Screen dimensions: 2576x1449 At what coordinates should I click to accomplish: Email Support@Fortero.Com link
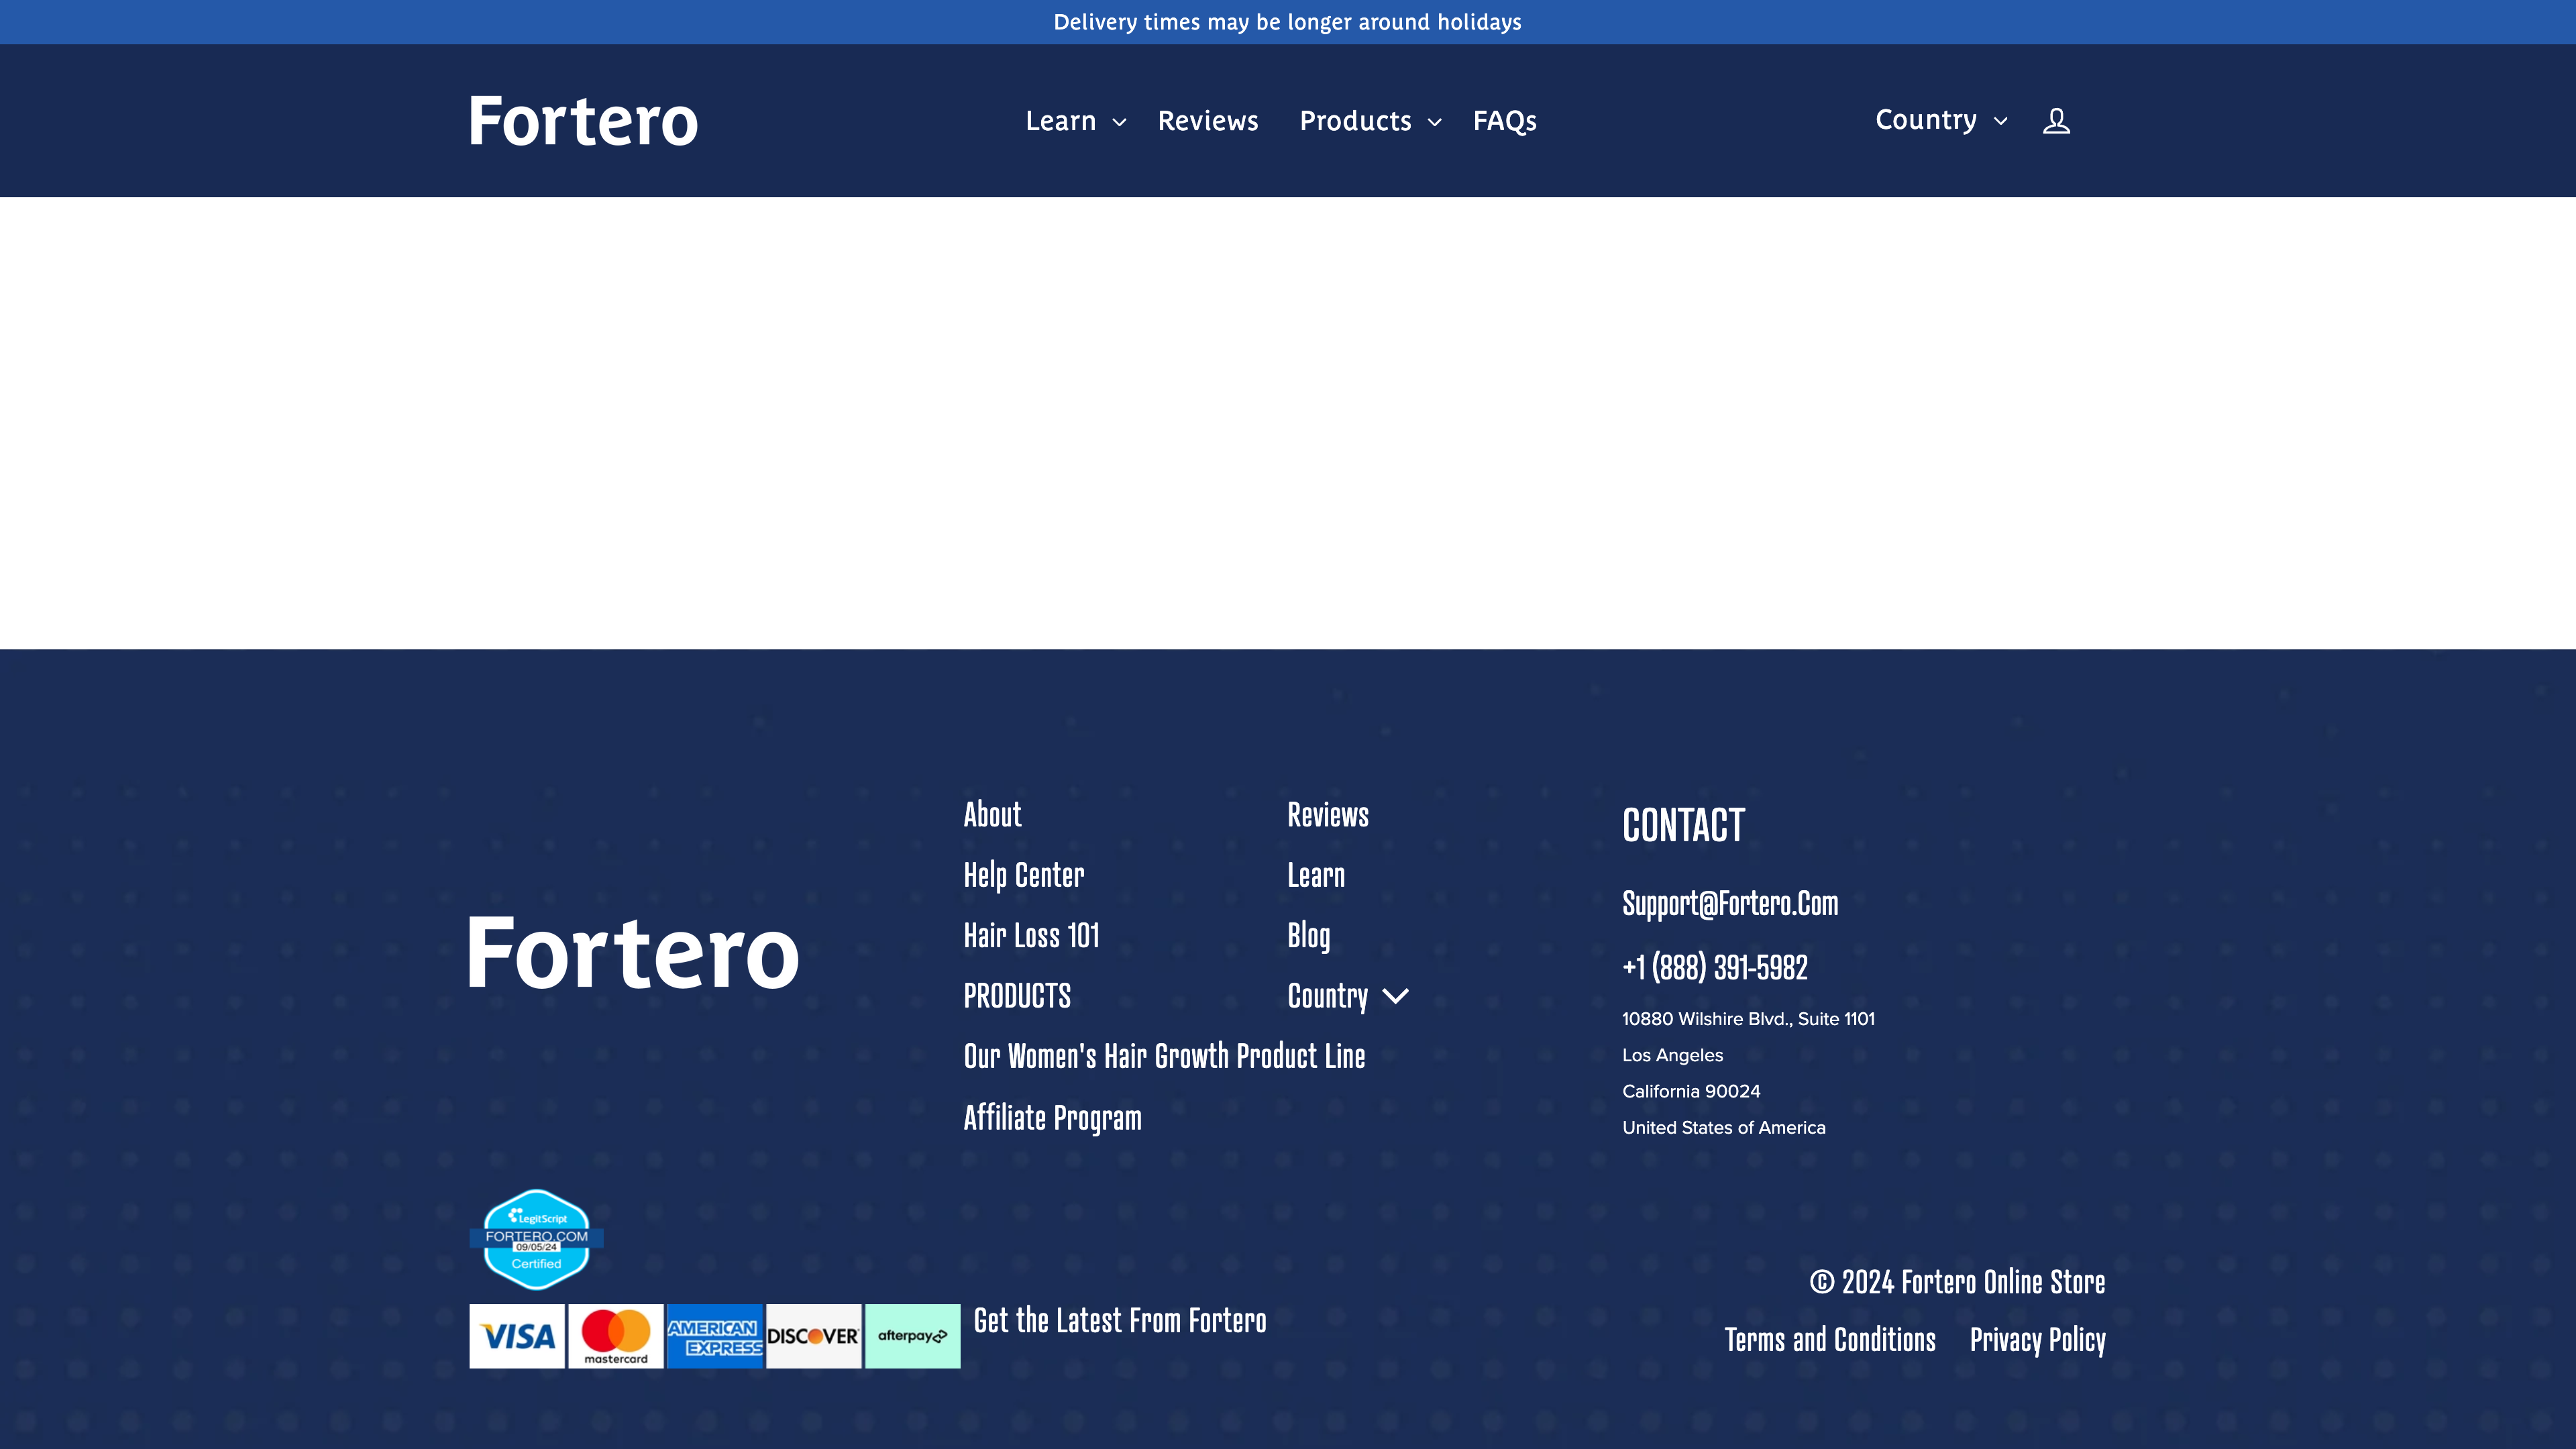[1729, 904]
